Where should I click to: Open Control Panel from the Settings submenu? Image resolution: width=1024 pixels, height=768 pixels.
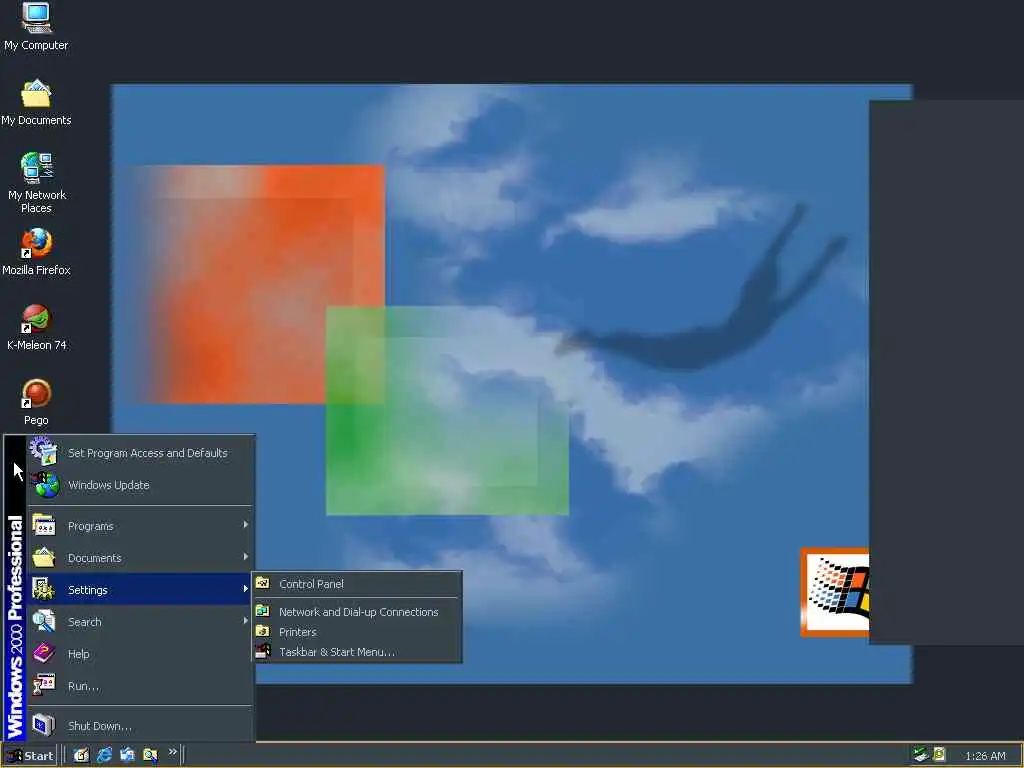[x=357, y=584]
